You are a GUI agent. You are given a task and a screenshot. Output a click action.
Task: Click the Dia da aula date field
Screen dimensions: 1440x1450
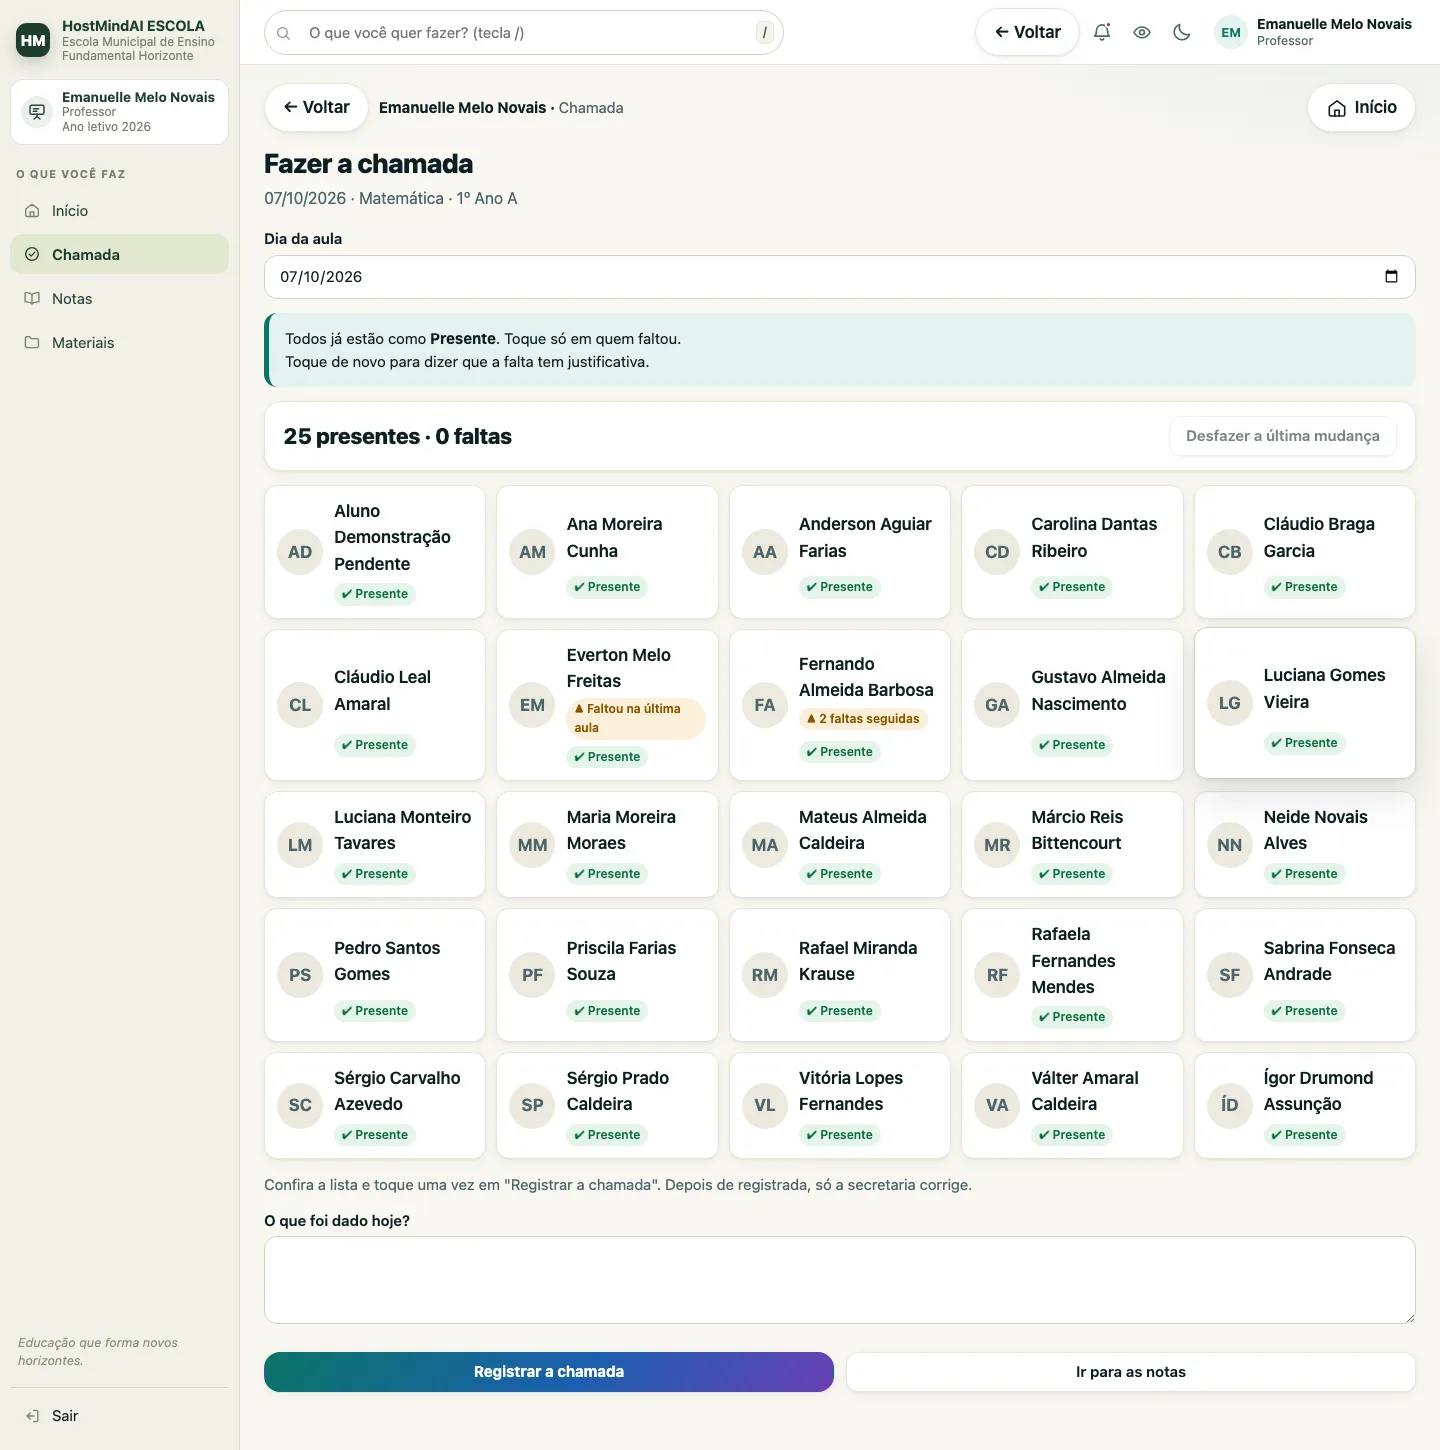click(840, 277)
